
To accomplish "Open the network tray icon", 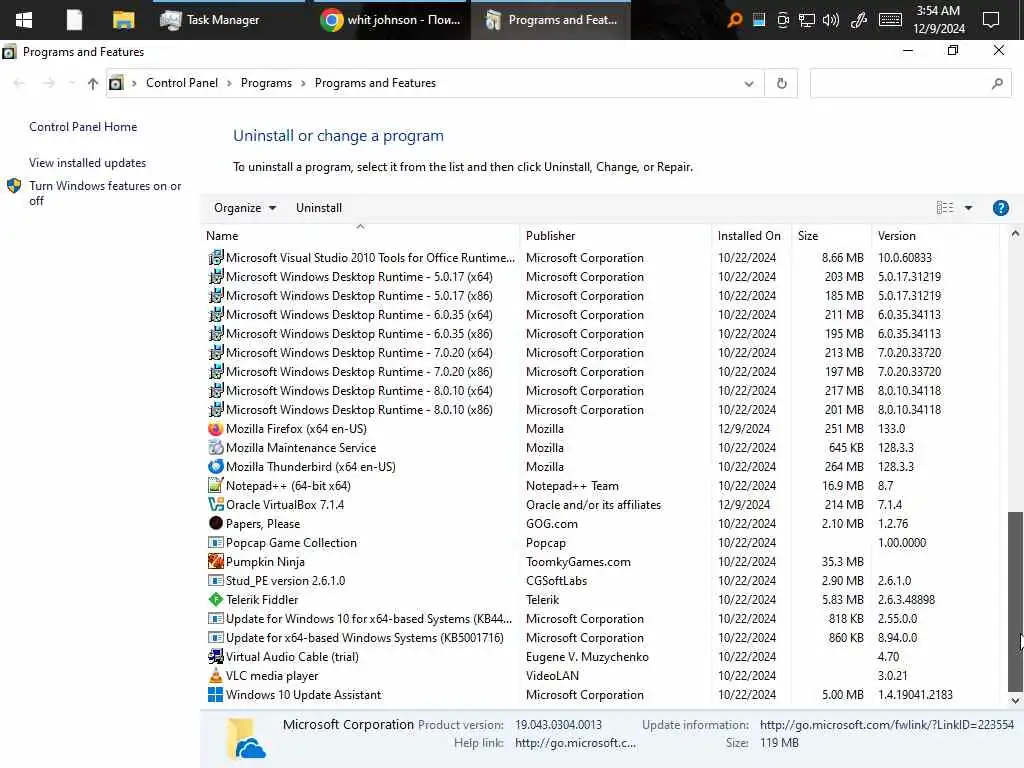I will [807, 20].
